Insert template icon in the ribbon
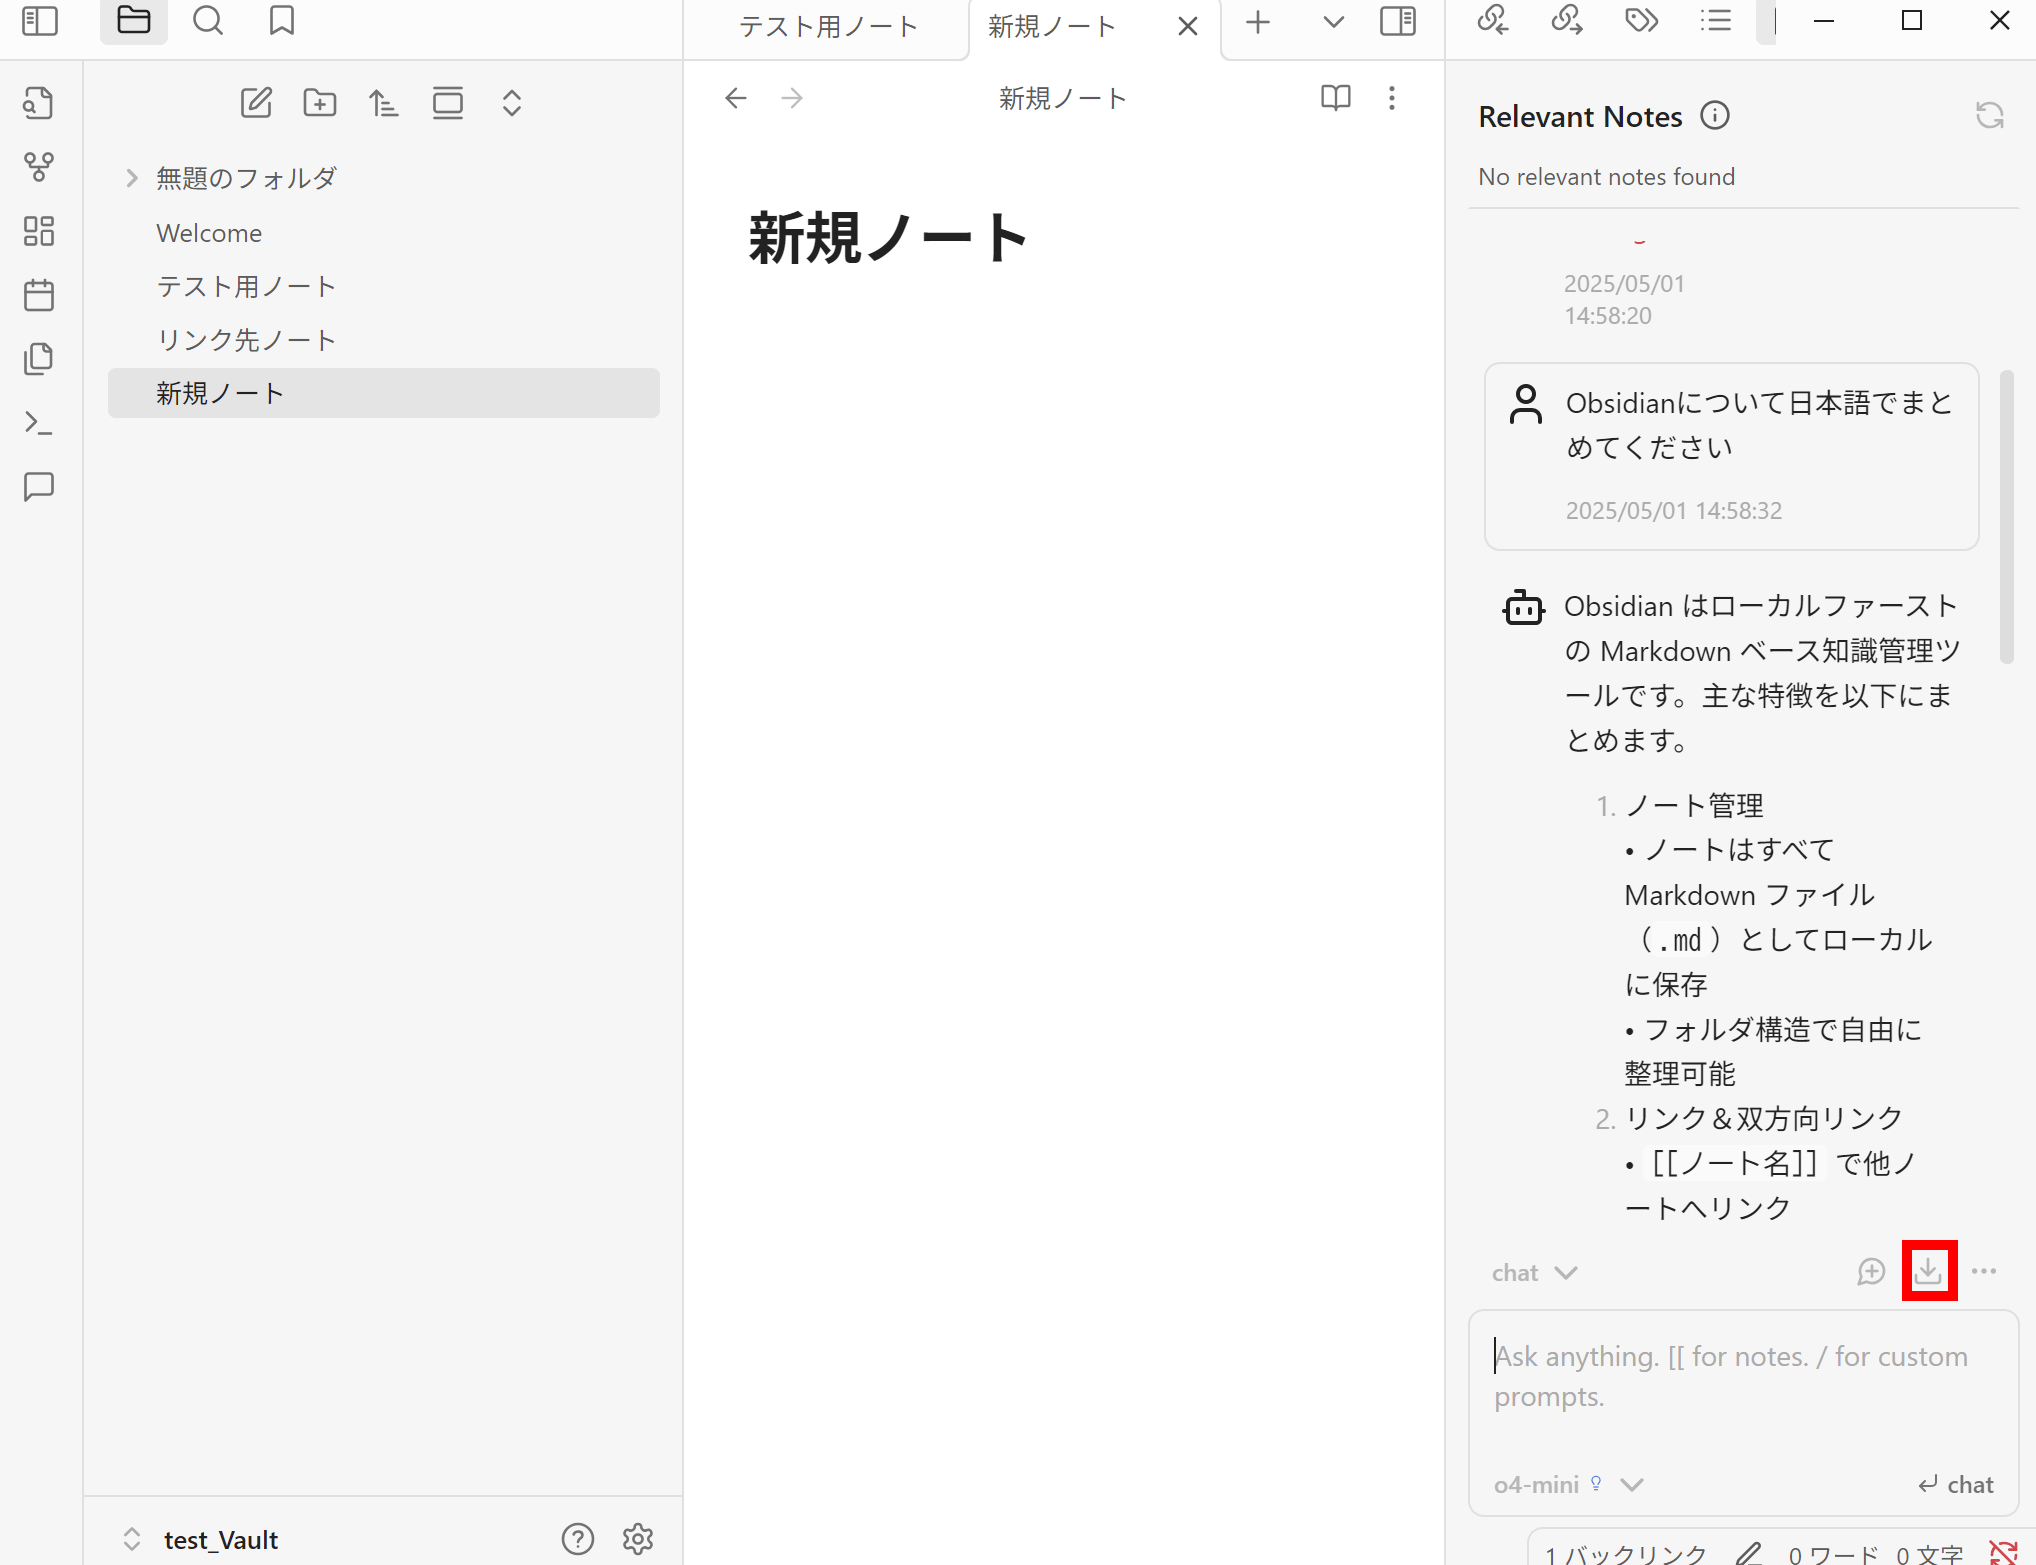The width and height of the screenshot is (2036, 1565). (x=39, y=359)
